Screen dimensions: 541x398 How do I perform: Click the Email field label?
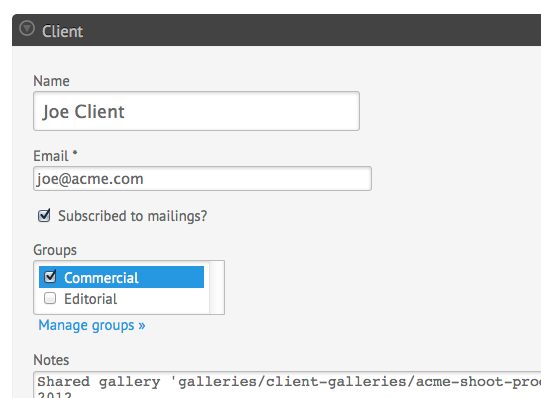(x=51, y=156)
